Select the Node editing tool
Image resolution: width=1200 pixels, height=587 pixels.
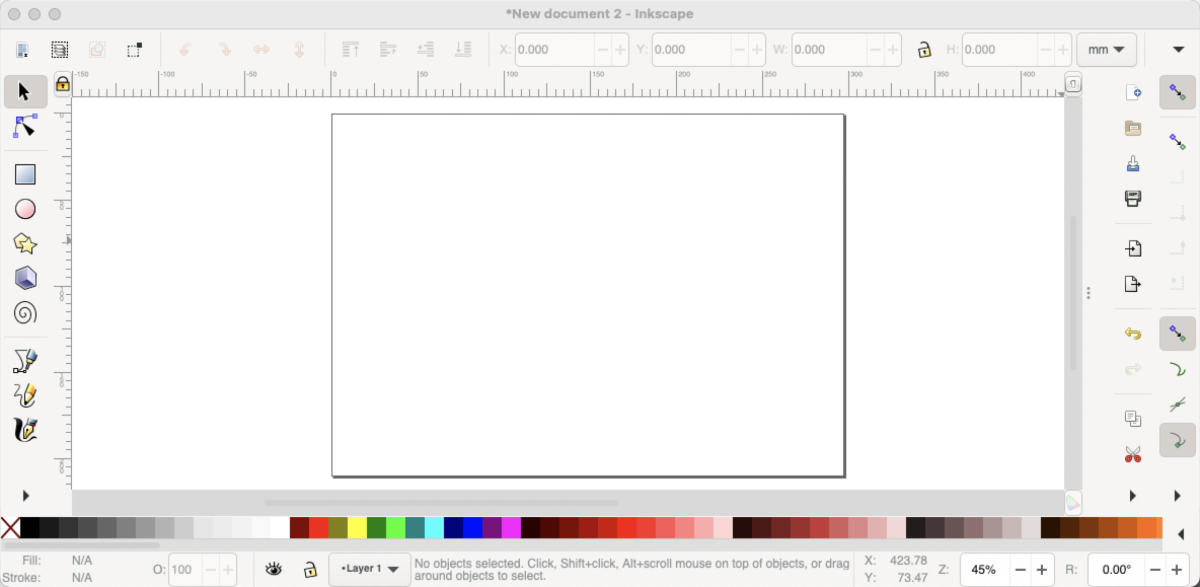pos(25,126)
